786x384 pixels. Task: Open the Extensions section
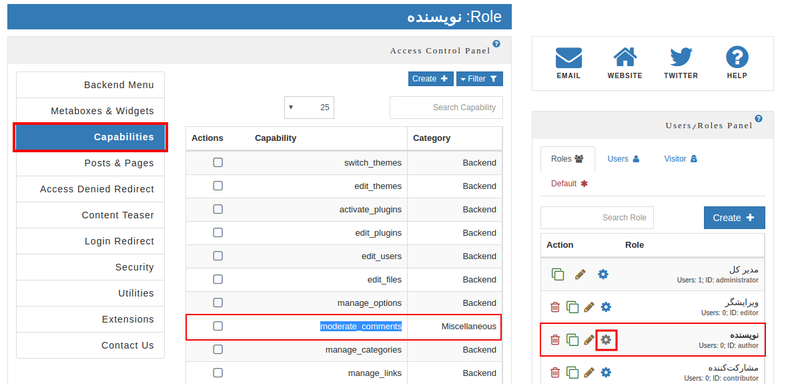point(90,319)
